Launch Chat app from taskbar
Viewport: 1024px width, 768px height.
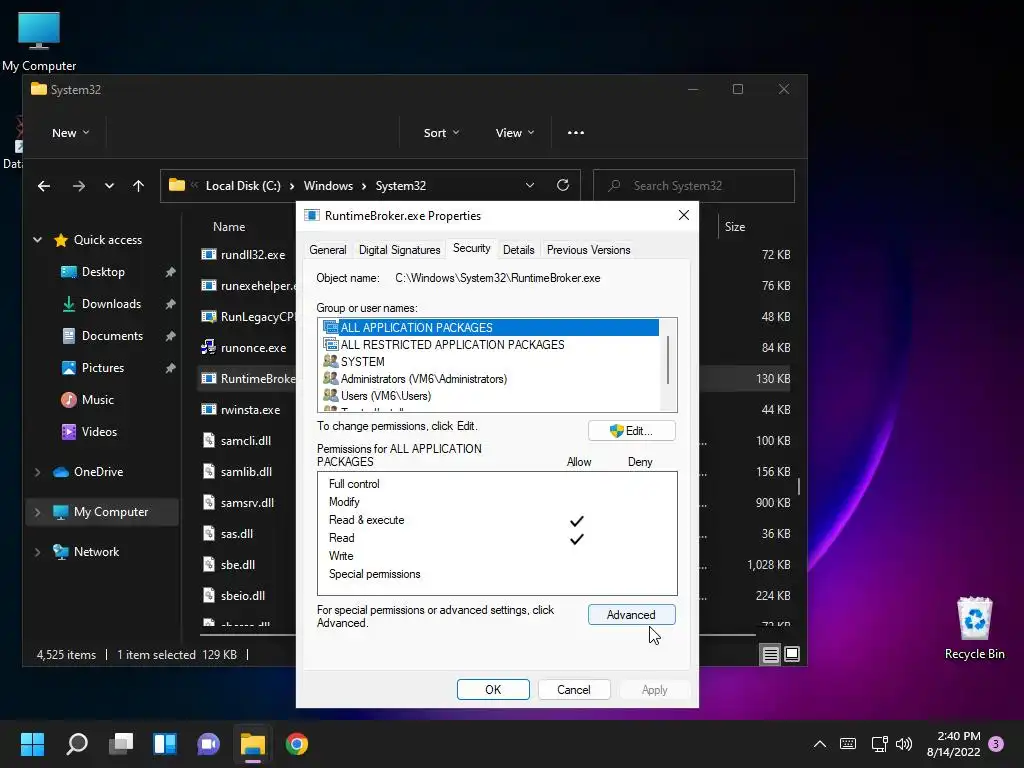pyautogui.click(x=208, y=744)
